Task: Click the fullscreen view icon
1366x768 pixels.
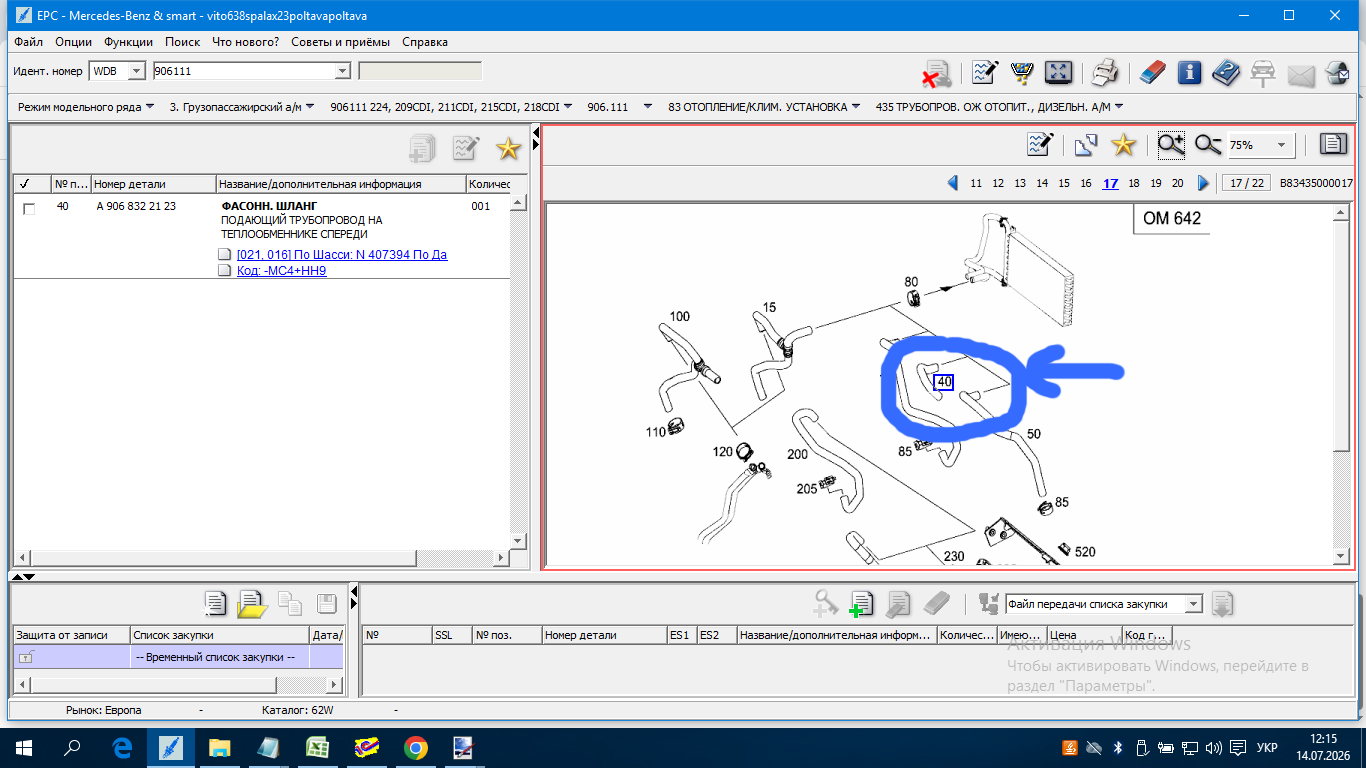Action: pos(1058,72)
